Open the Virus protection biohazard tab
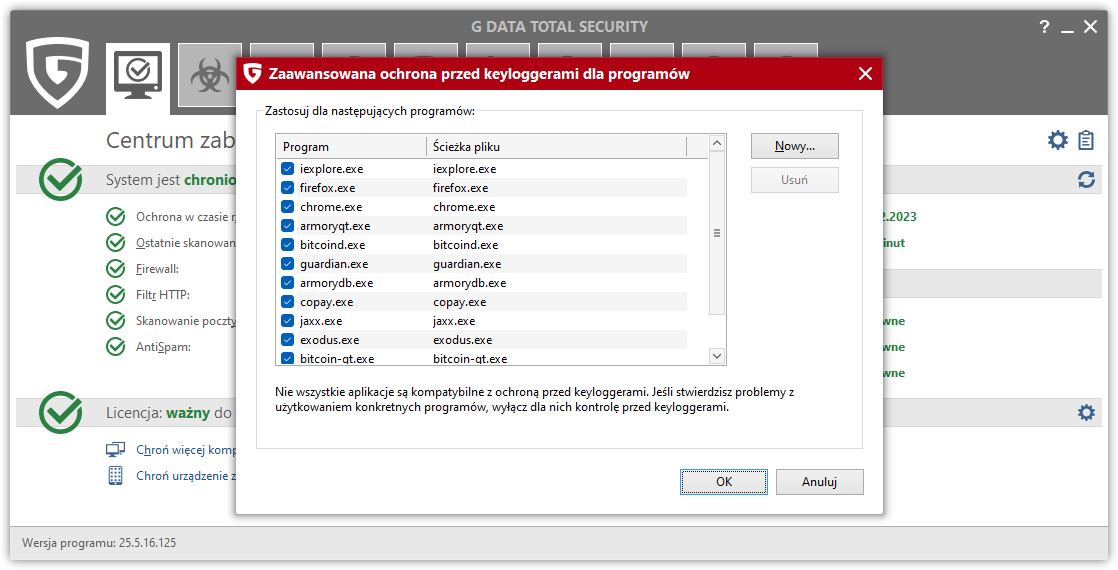 coord(210,75)
